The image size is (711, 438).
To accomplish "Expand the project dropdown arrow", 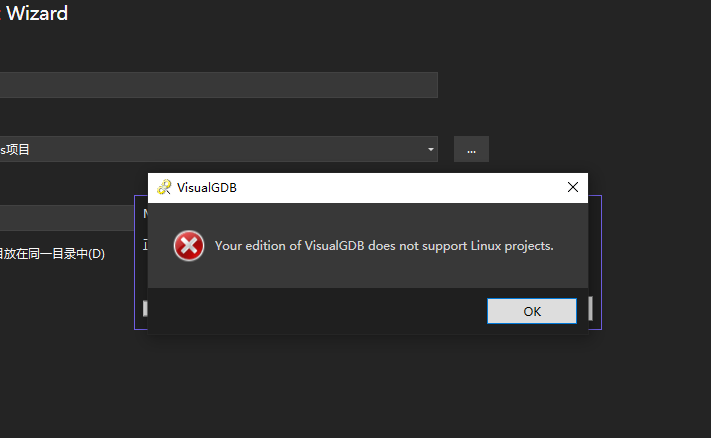I will point(430,149).
